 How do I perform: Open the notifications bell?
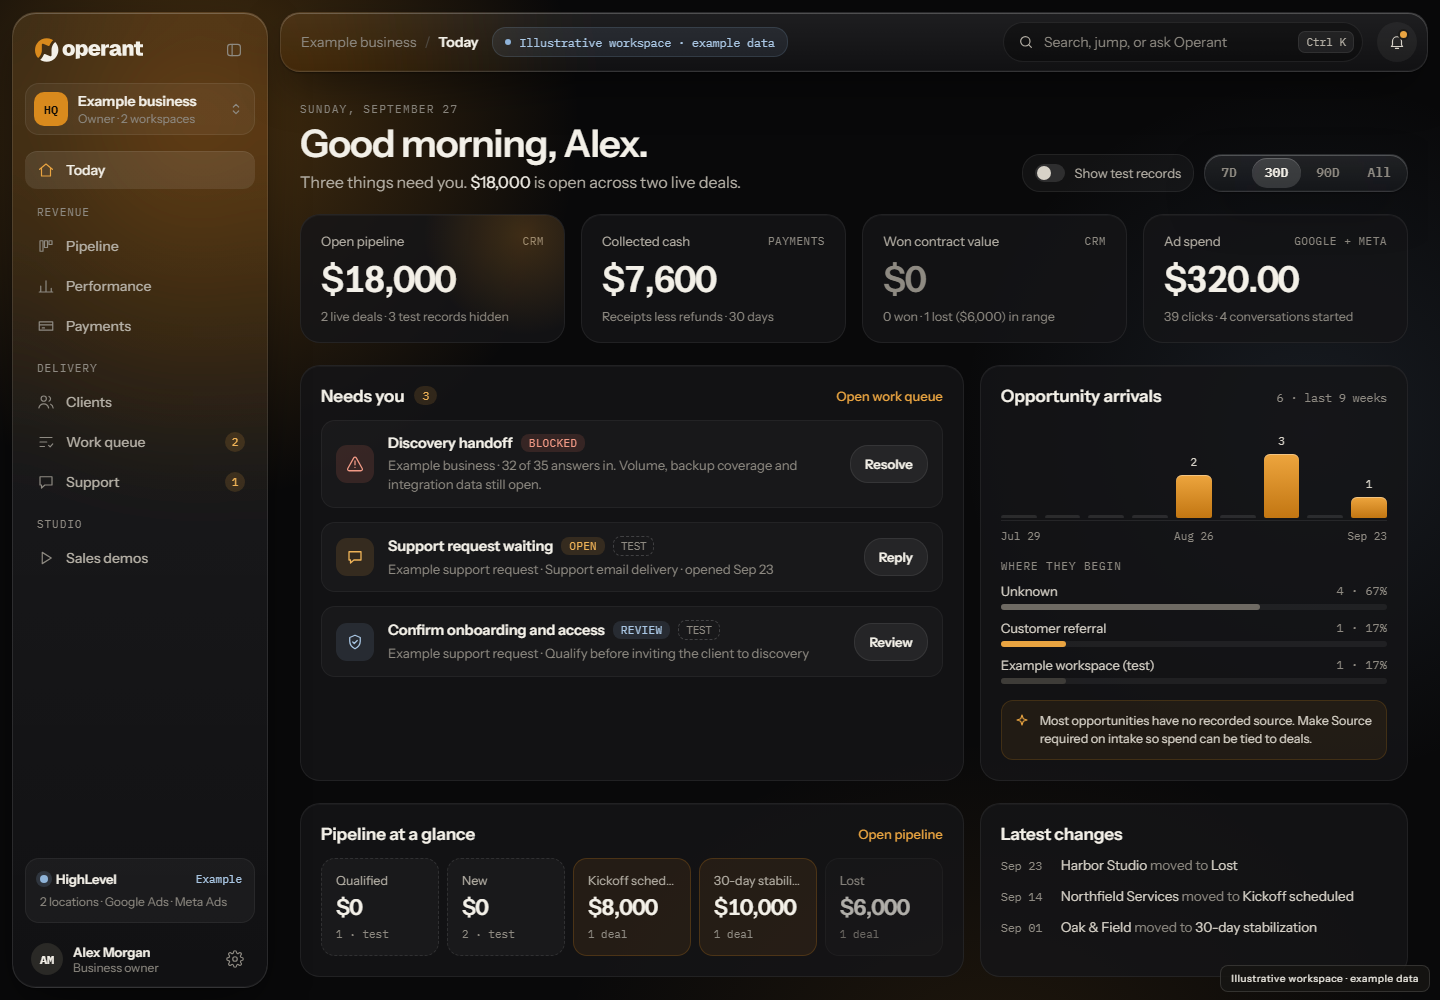1397,42
